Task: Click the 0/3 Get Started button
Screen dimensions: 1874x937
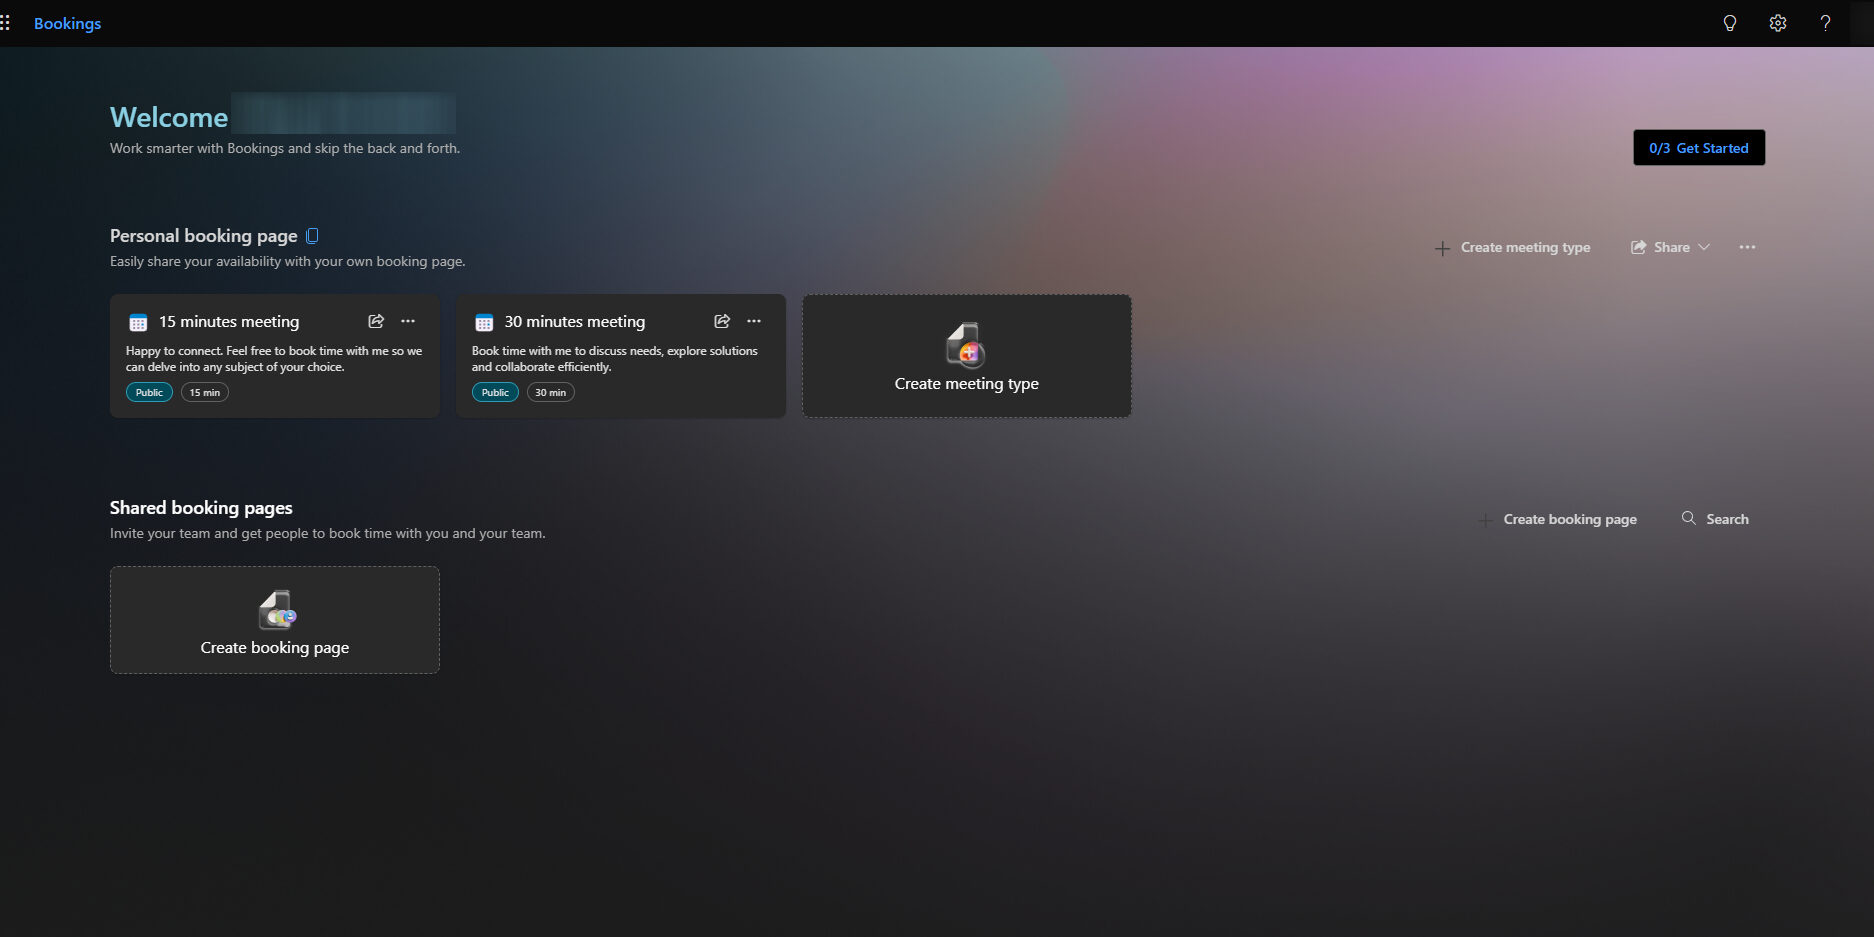Action: pyautogui.click(x=1698, y=148)
